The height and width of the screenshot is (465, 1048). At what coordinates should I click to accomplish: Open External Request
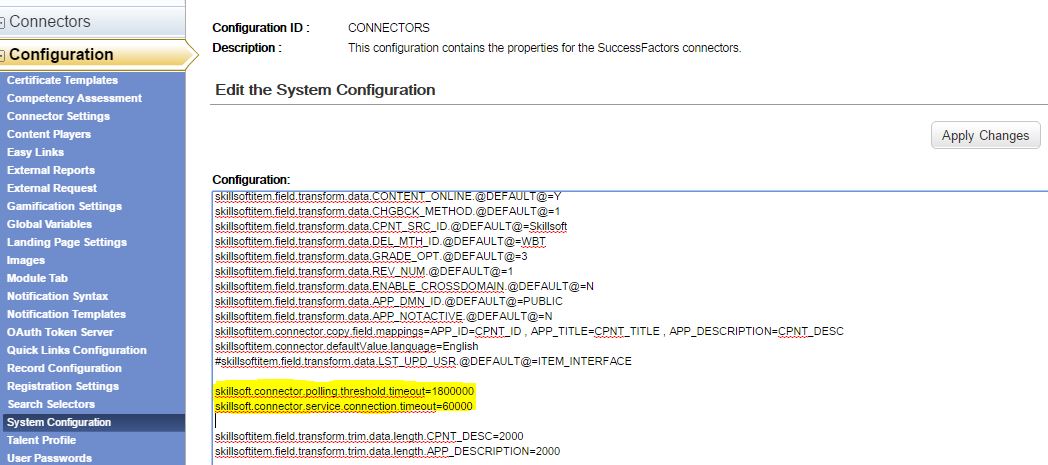[x=51, y=188]
